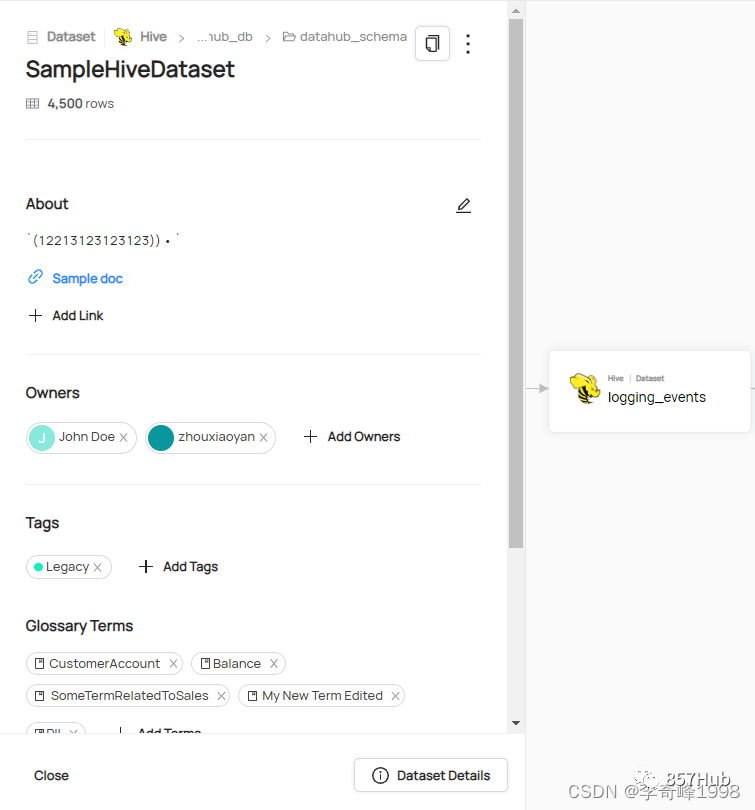Screen dimensions: 755x810
Task: Remove the Legacy tag
Action: coord(98,568)
